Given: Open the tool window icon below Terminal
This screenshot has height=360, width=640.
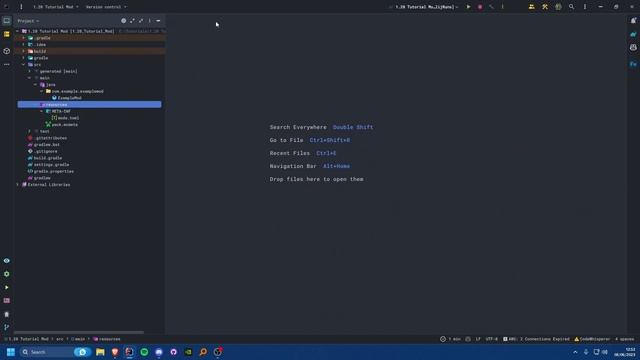Looking at the screenshot, I should click(7, 314).
